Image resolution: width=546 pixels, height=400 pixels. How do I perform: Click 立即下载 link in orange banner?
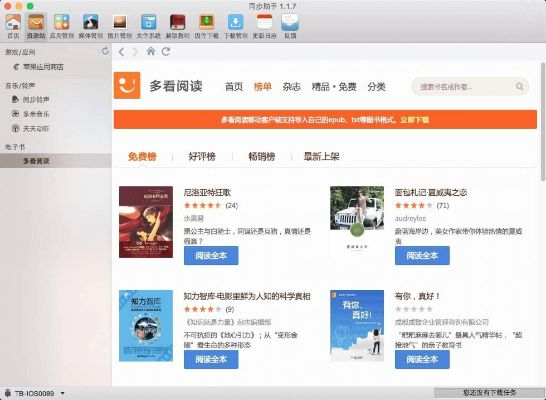tap(414, 120)
